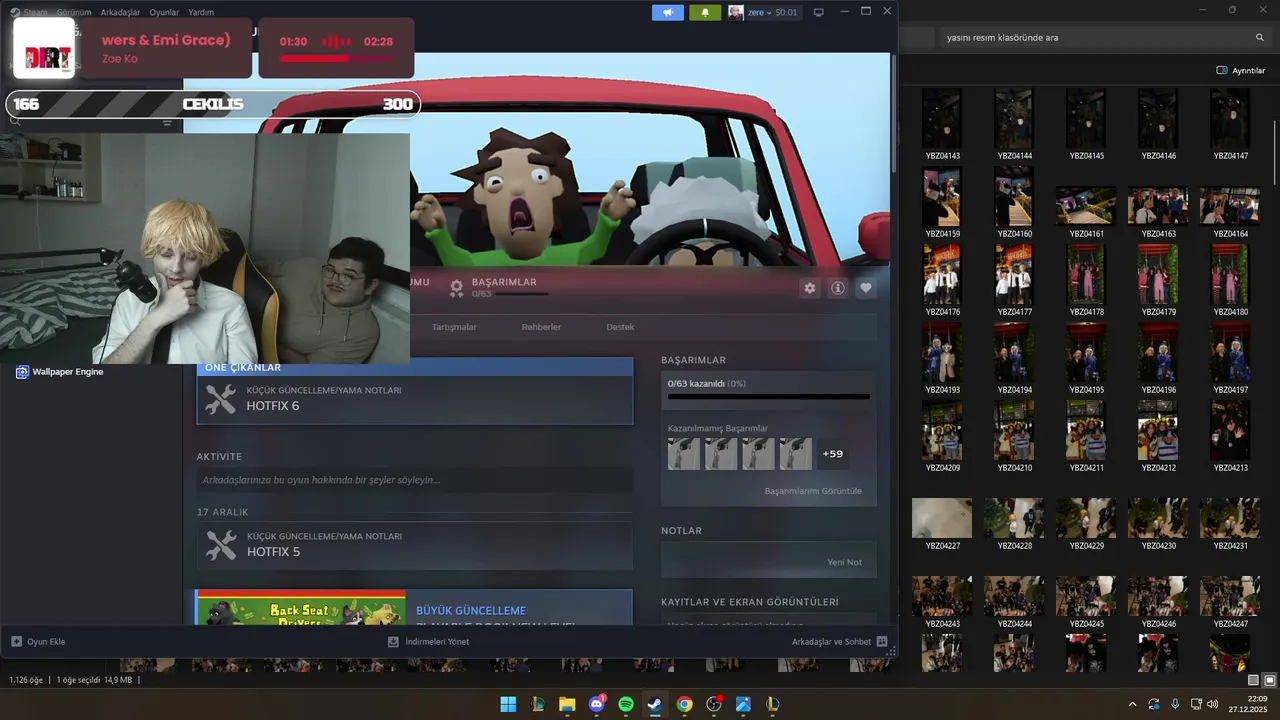Open the HOTFIX 6 patch notes

[415, 399]
